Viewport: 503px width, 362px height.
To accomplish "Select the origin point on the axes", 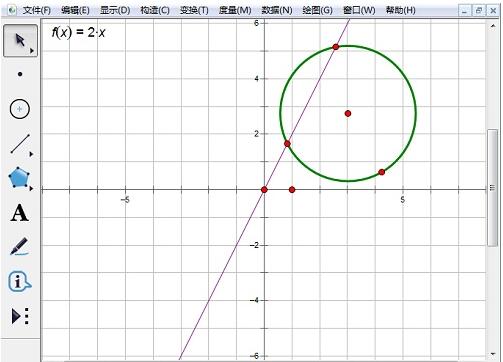I will [x=264, y=190].
